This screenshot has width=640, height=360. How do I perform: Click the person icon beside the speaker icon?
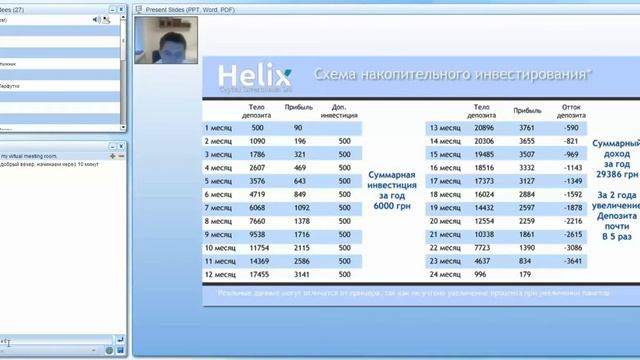(106, 20)
